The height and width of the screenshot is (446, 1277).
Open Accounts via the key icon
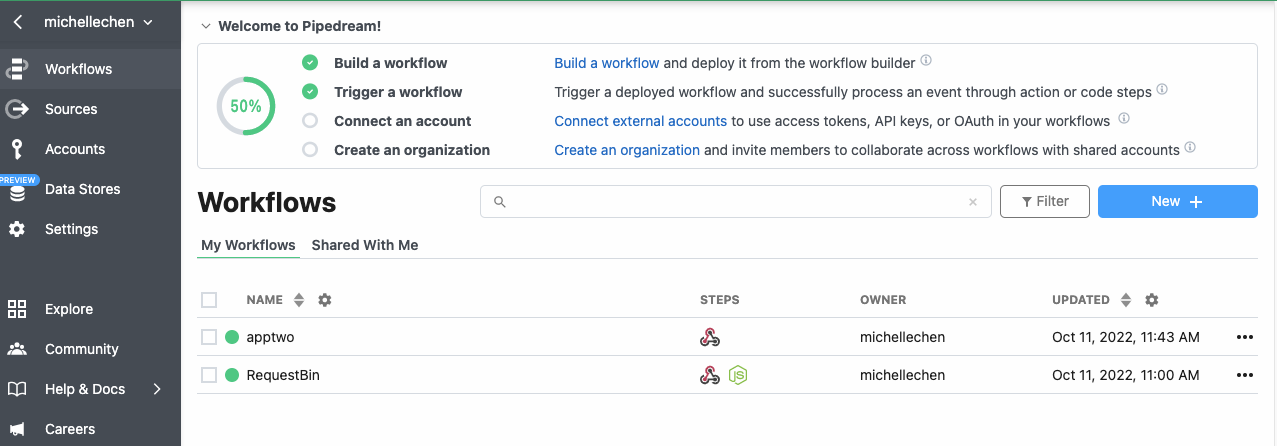pos(17,149)
